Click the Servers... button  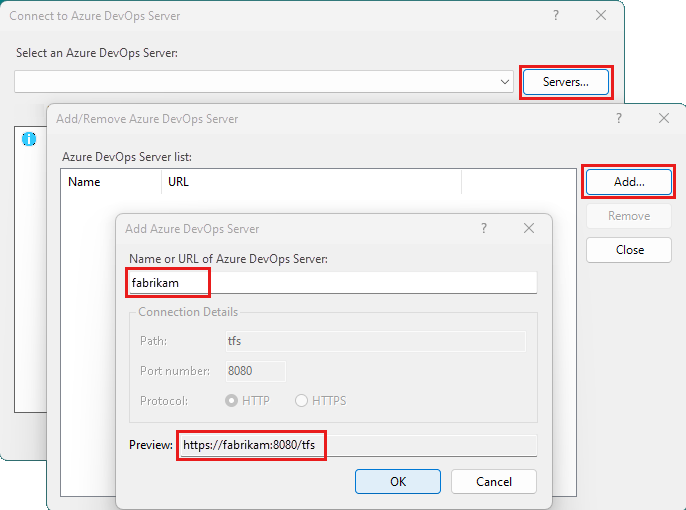tap(566, 82)
